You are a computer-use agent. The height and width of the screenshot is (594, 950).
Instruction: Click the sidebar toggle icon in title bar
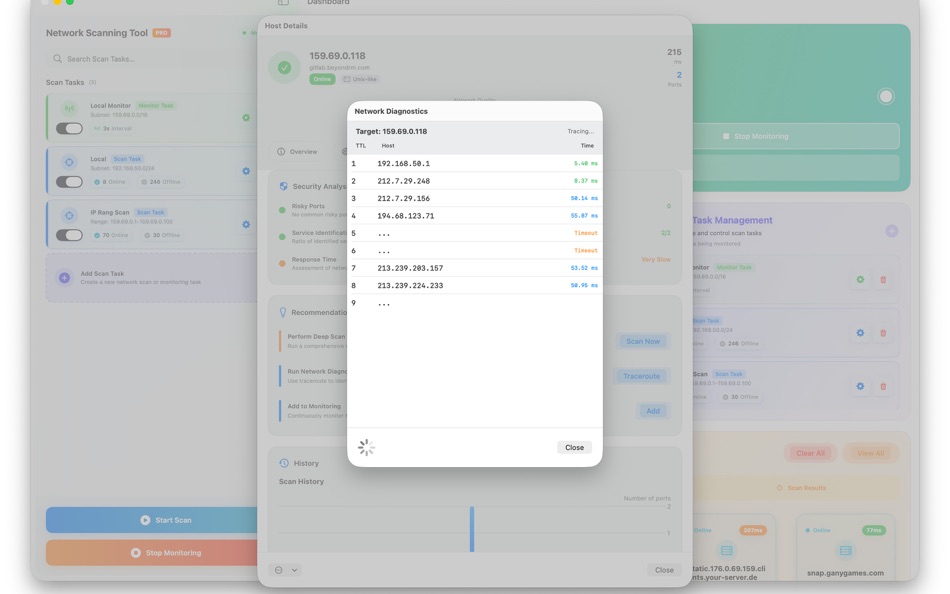[x=283, y=2]
